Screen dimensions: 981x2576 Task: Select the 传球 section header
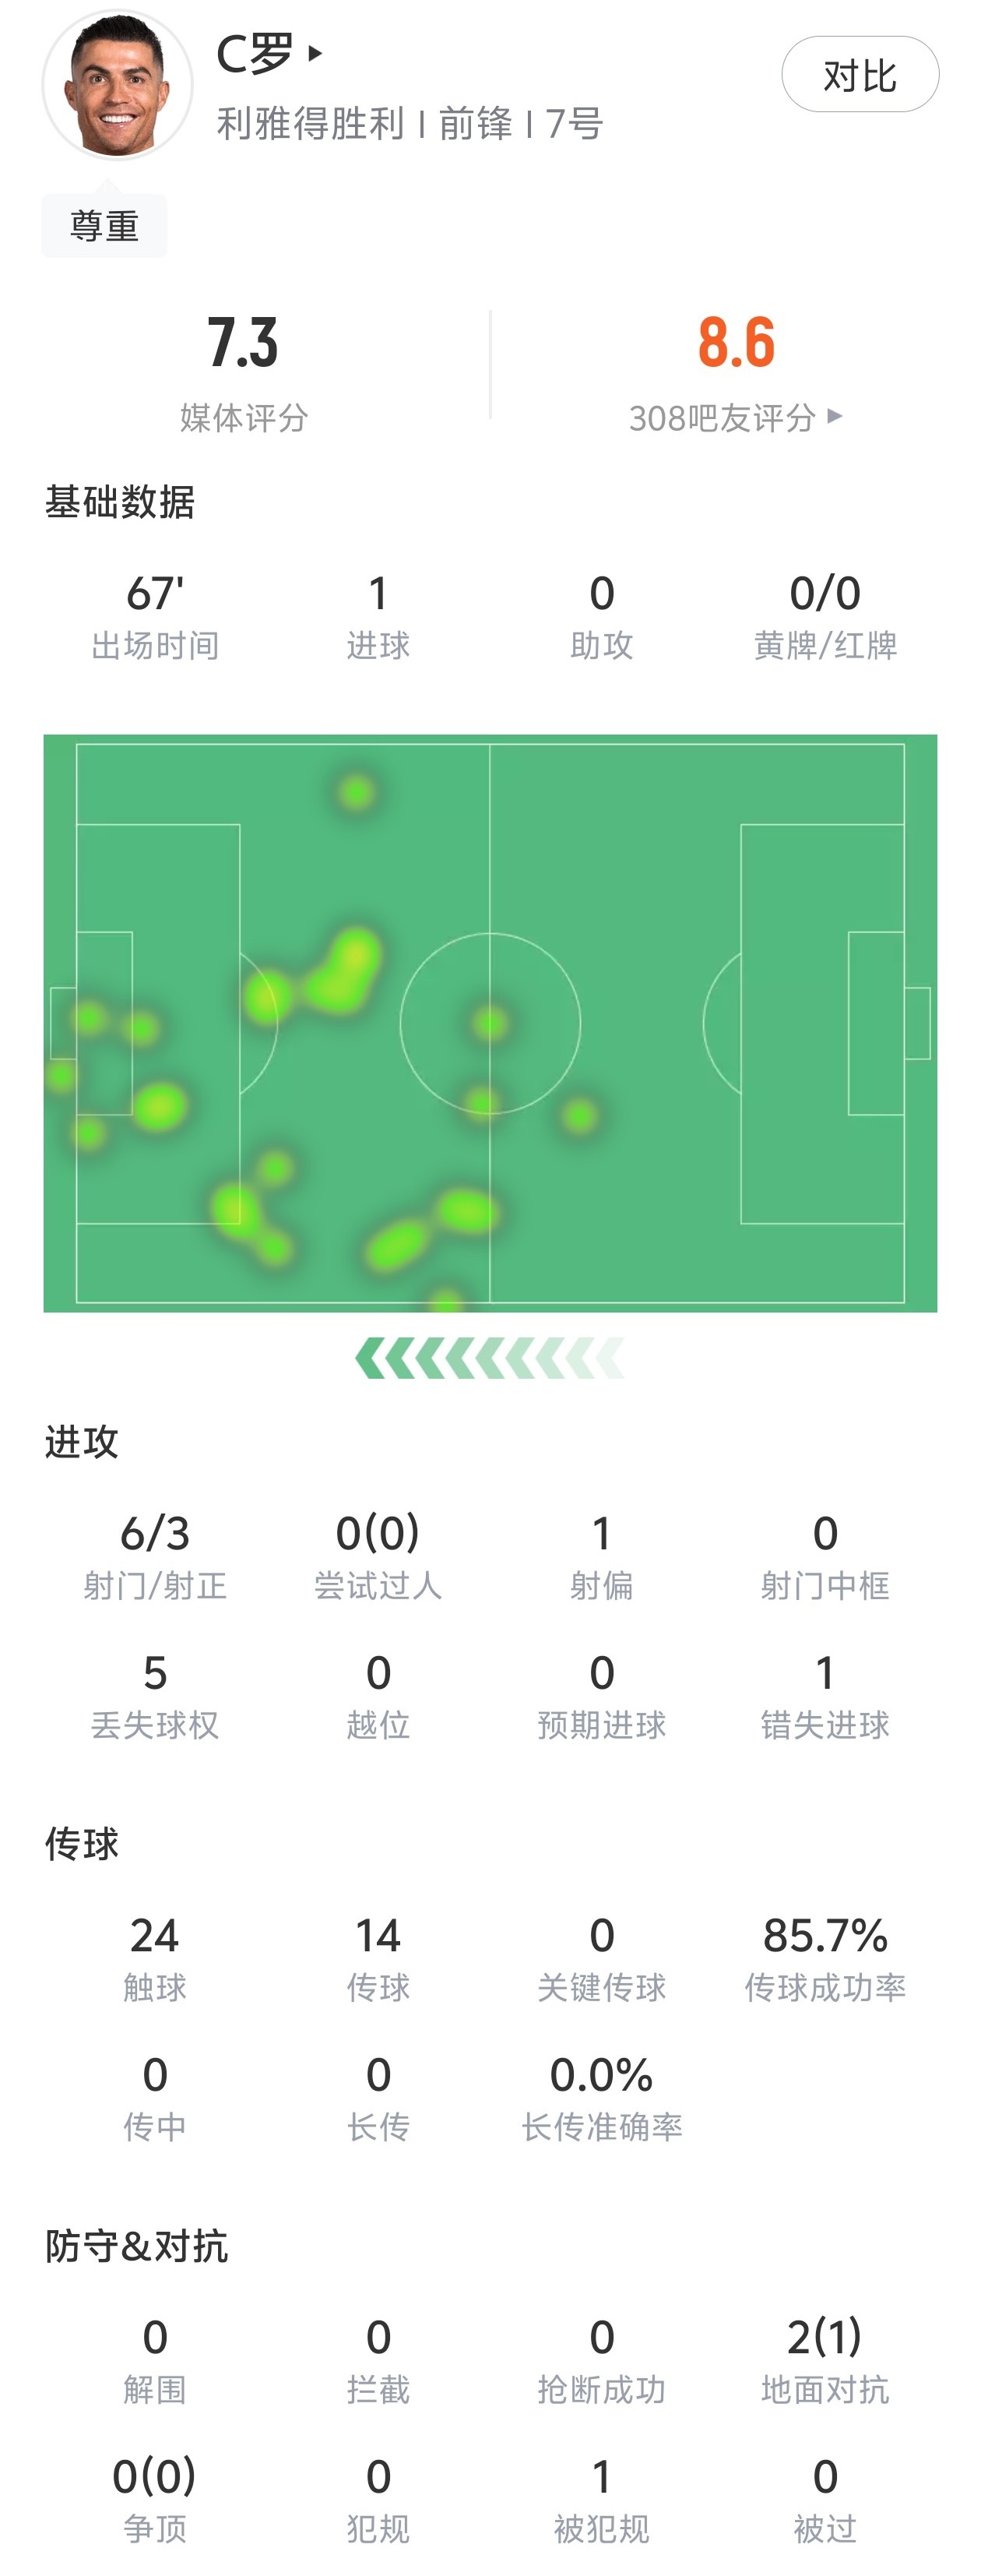(82, 1844)
